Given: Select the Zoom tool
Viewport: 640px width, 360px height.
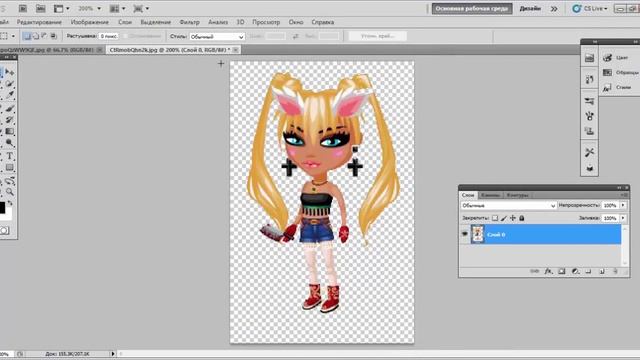Looking at the screenshot, I should point(9,192).
